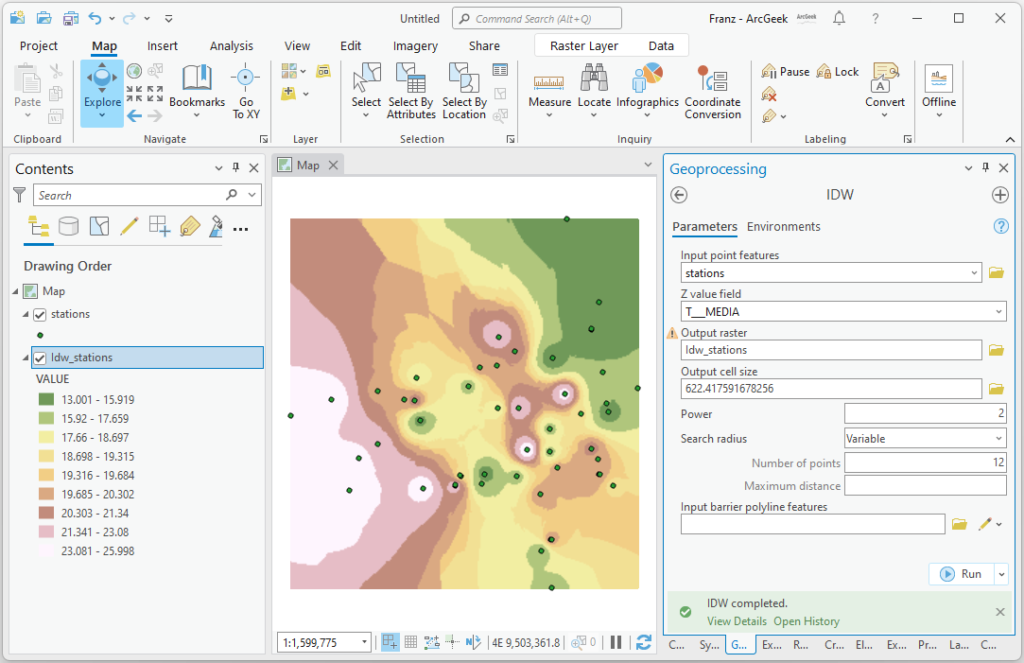
Task: Click the geoprocessing back arrow button
Action: [x=679, y=195]
